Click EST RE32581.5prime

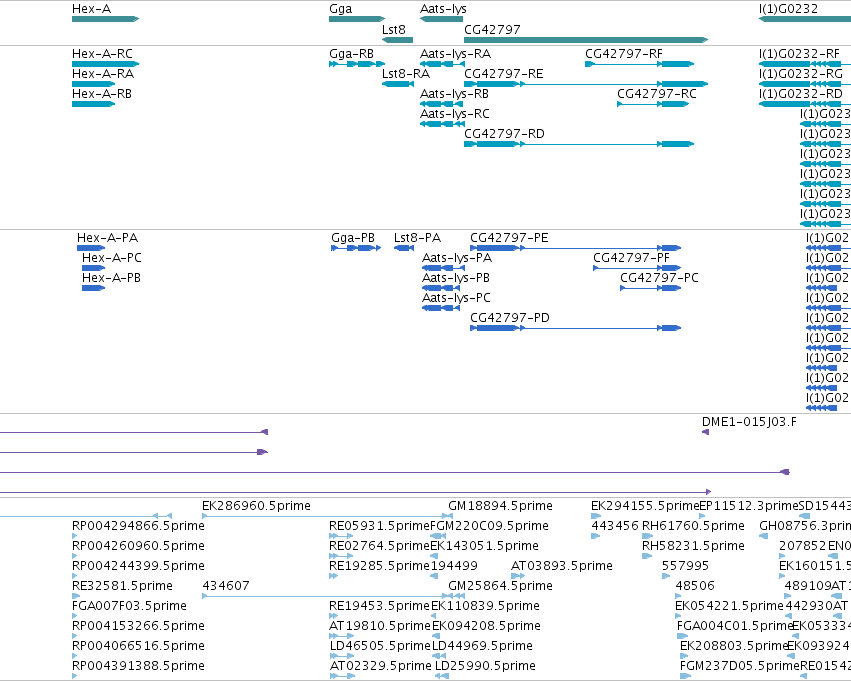(x=75, y=596)
